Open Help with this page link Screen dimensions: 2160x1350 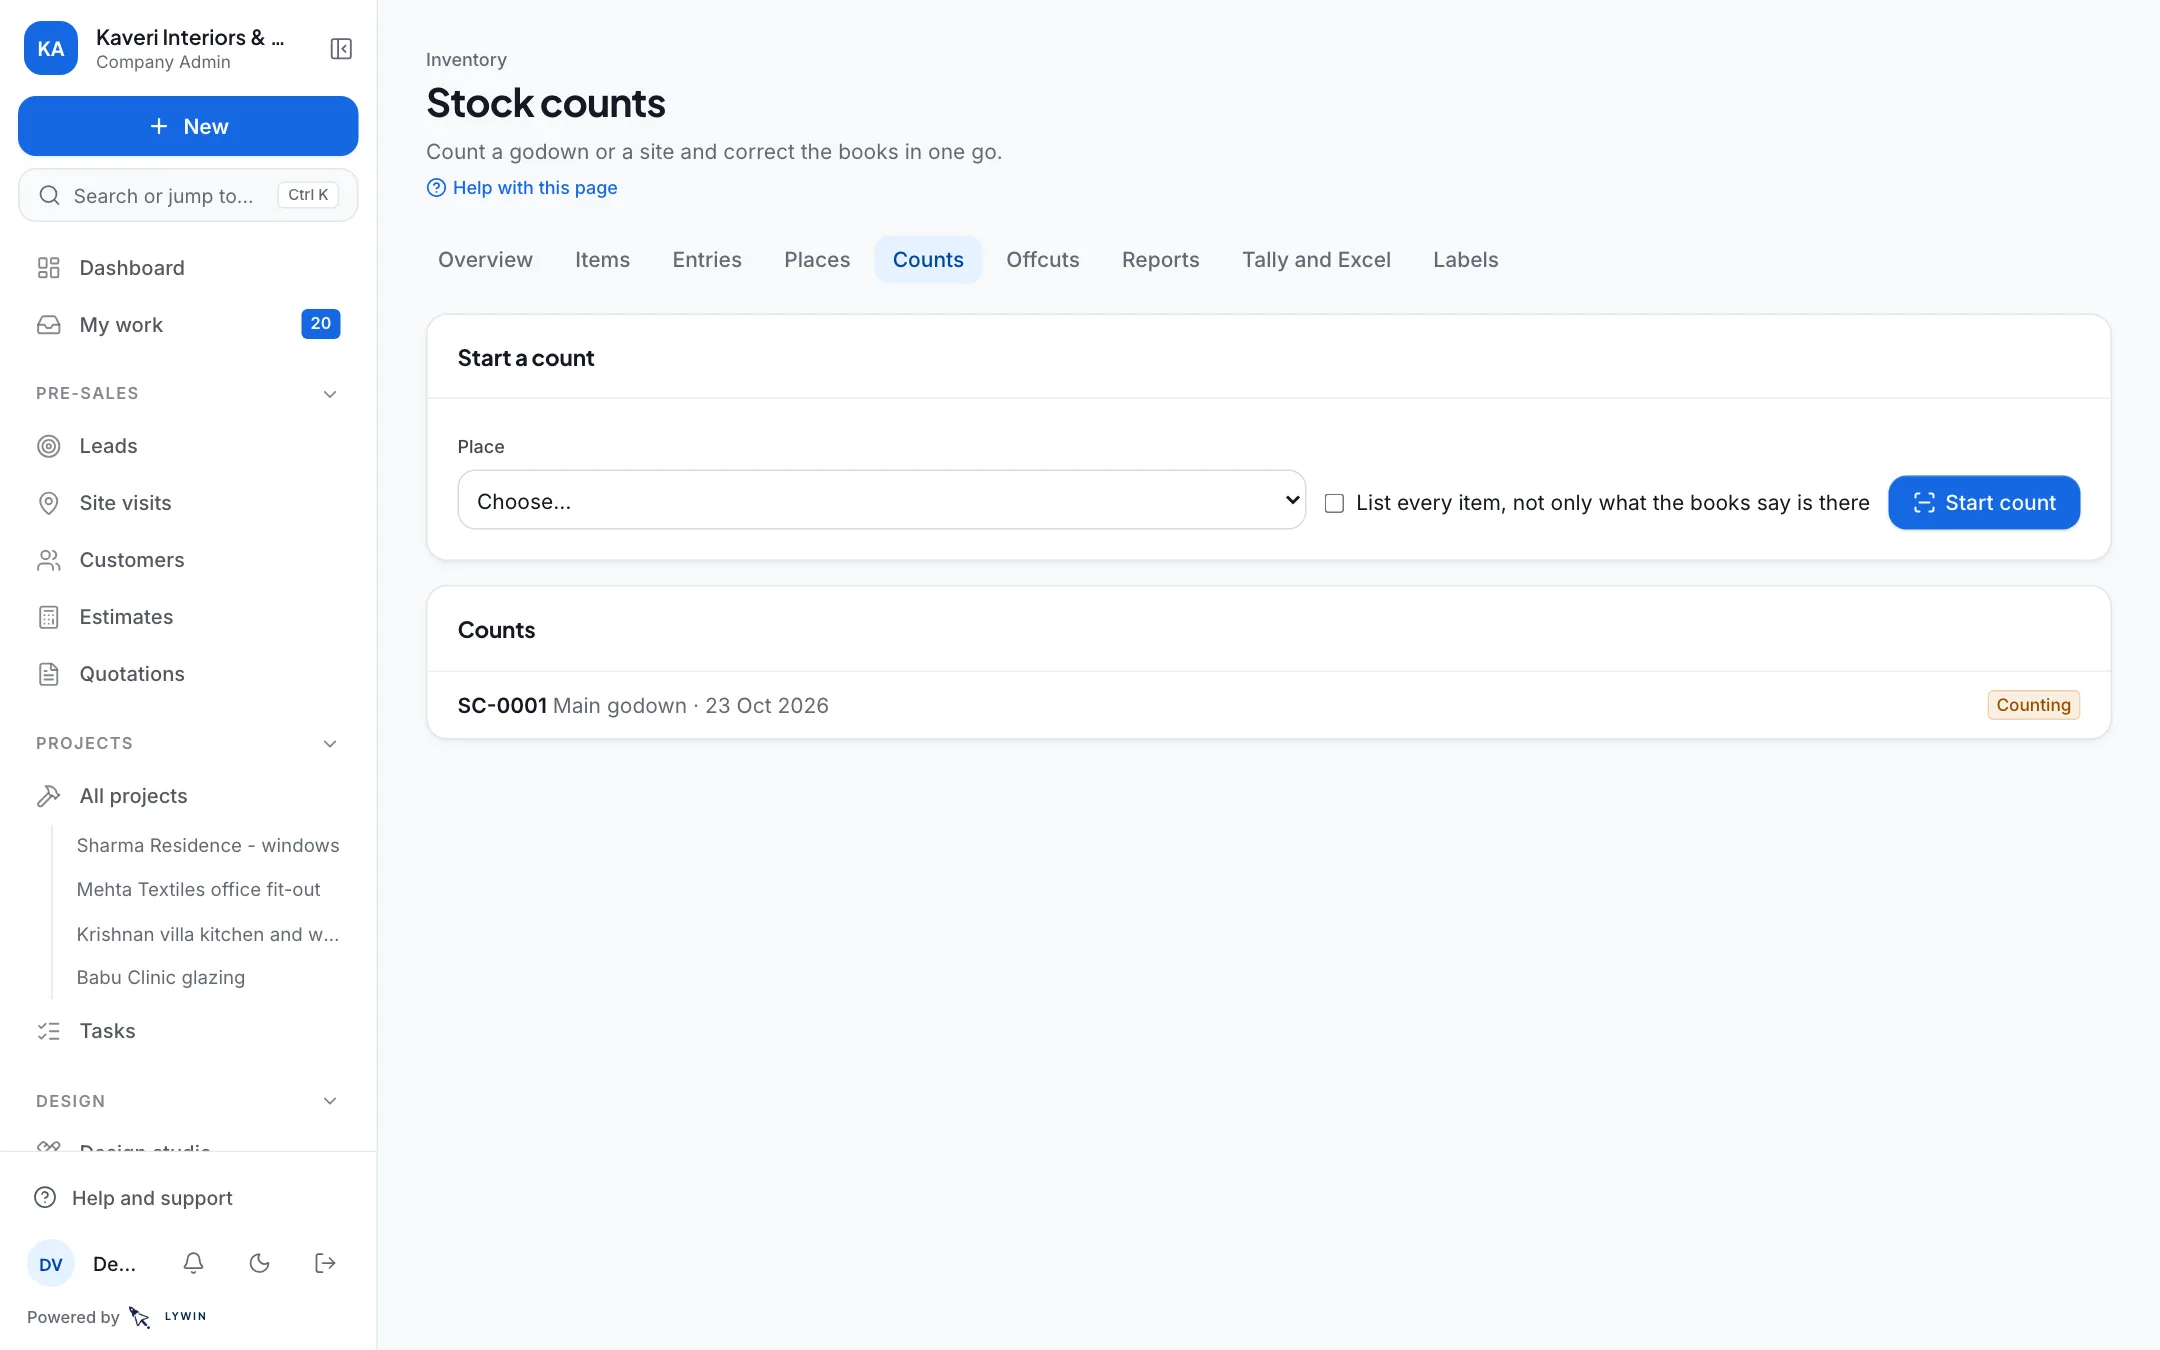coord(522,188)
